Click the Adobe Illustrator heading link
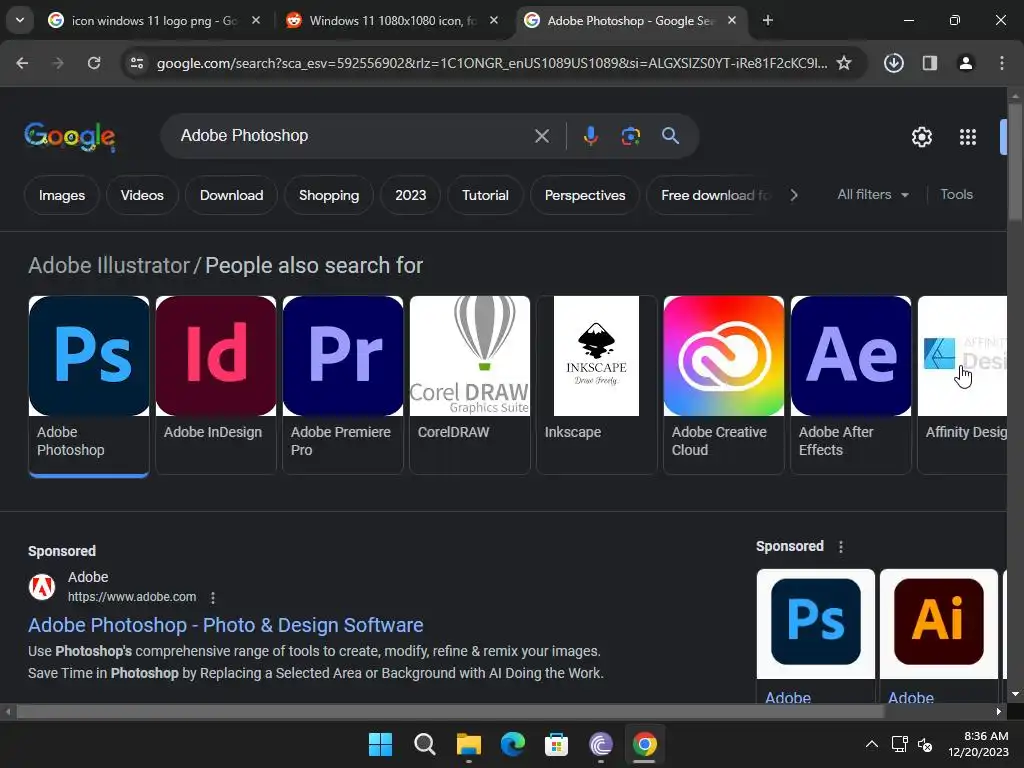The height and width of the screenshot is (768, 1024). (108, 266)
